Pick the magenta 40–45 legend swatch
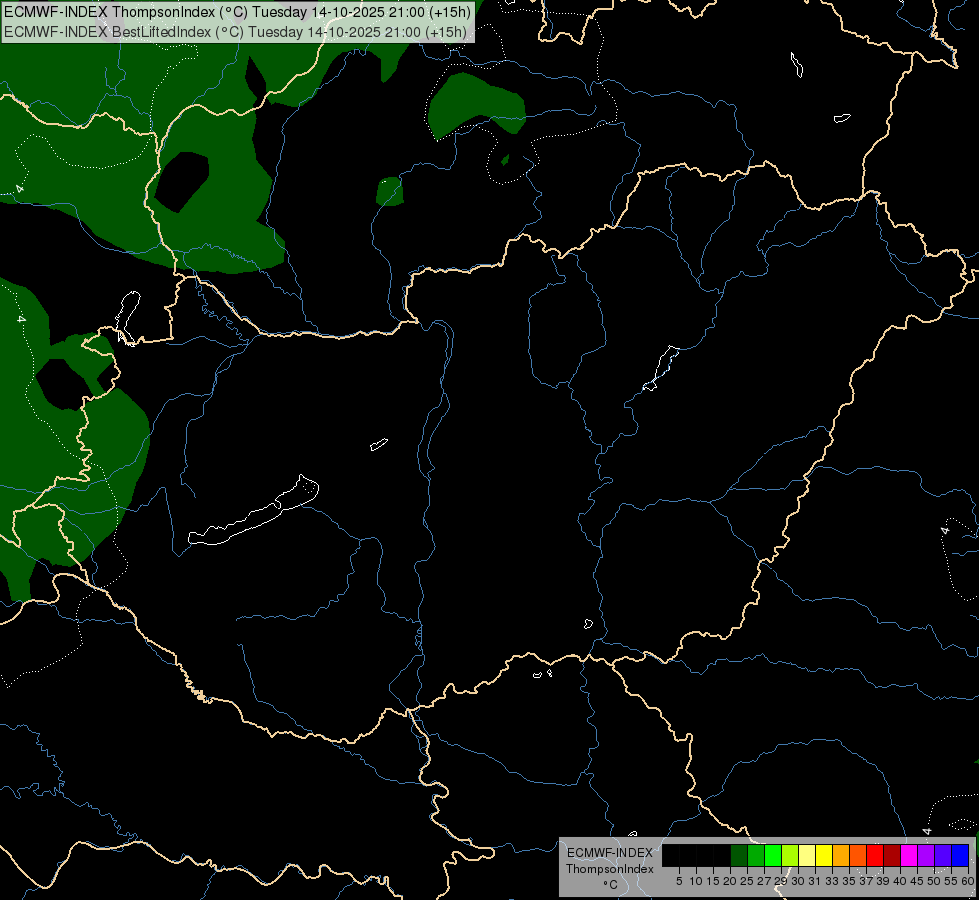The image size is (979, 900). [909, 856]
